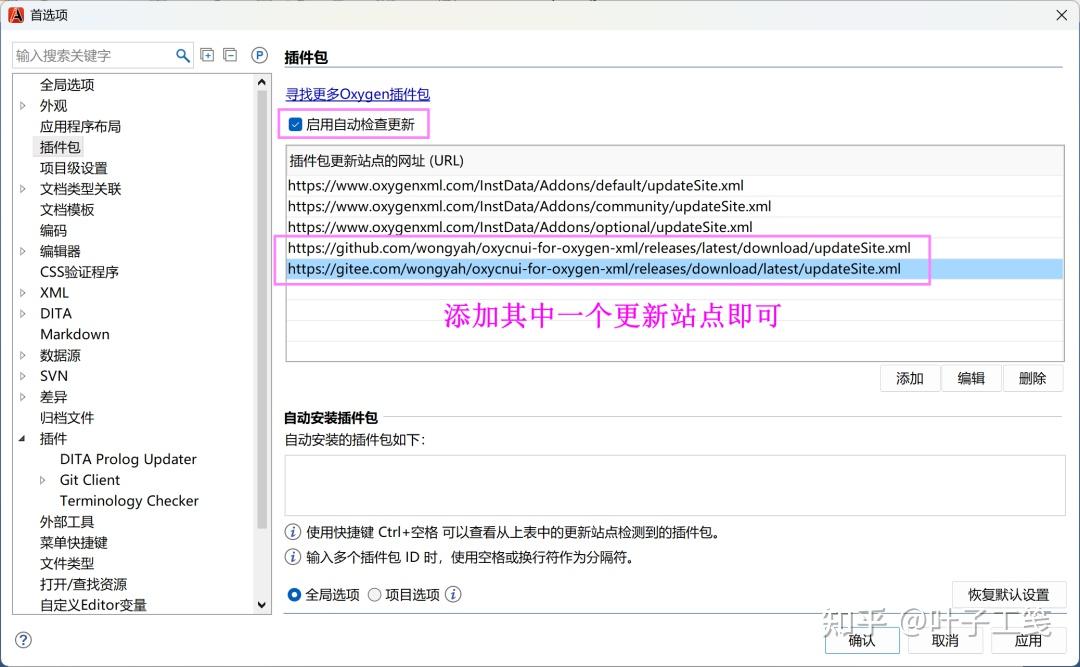Select the github.com wongyah URL row

click(x=674, y=248)
